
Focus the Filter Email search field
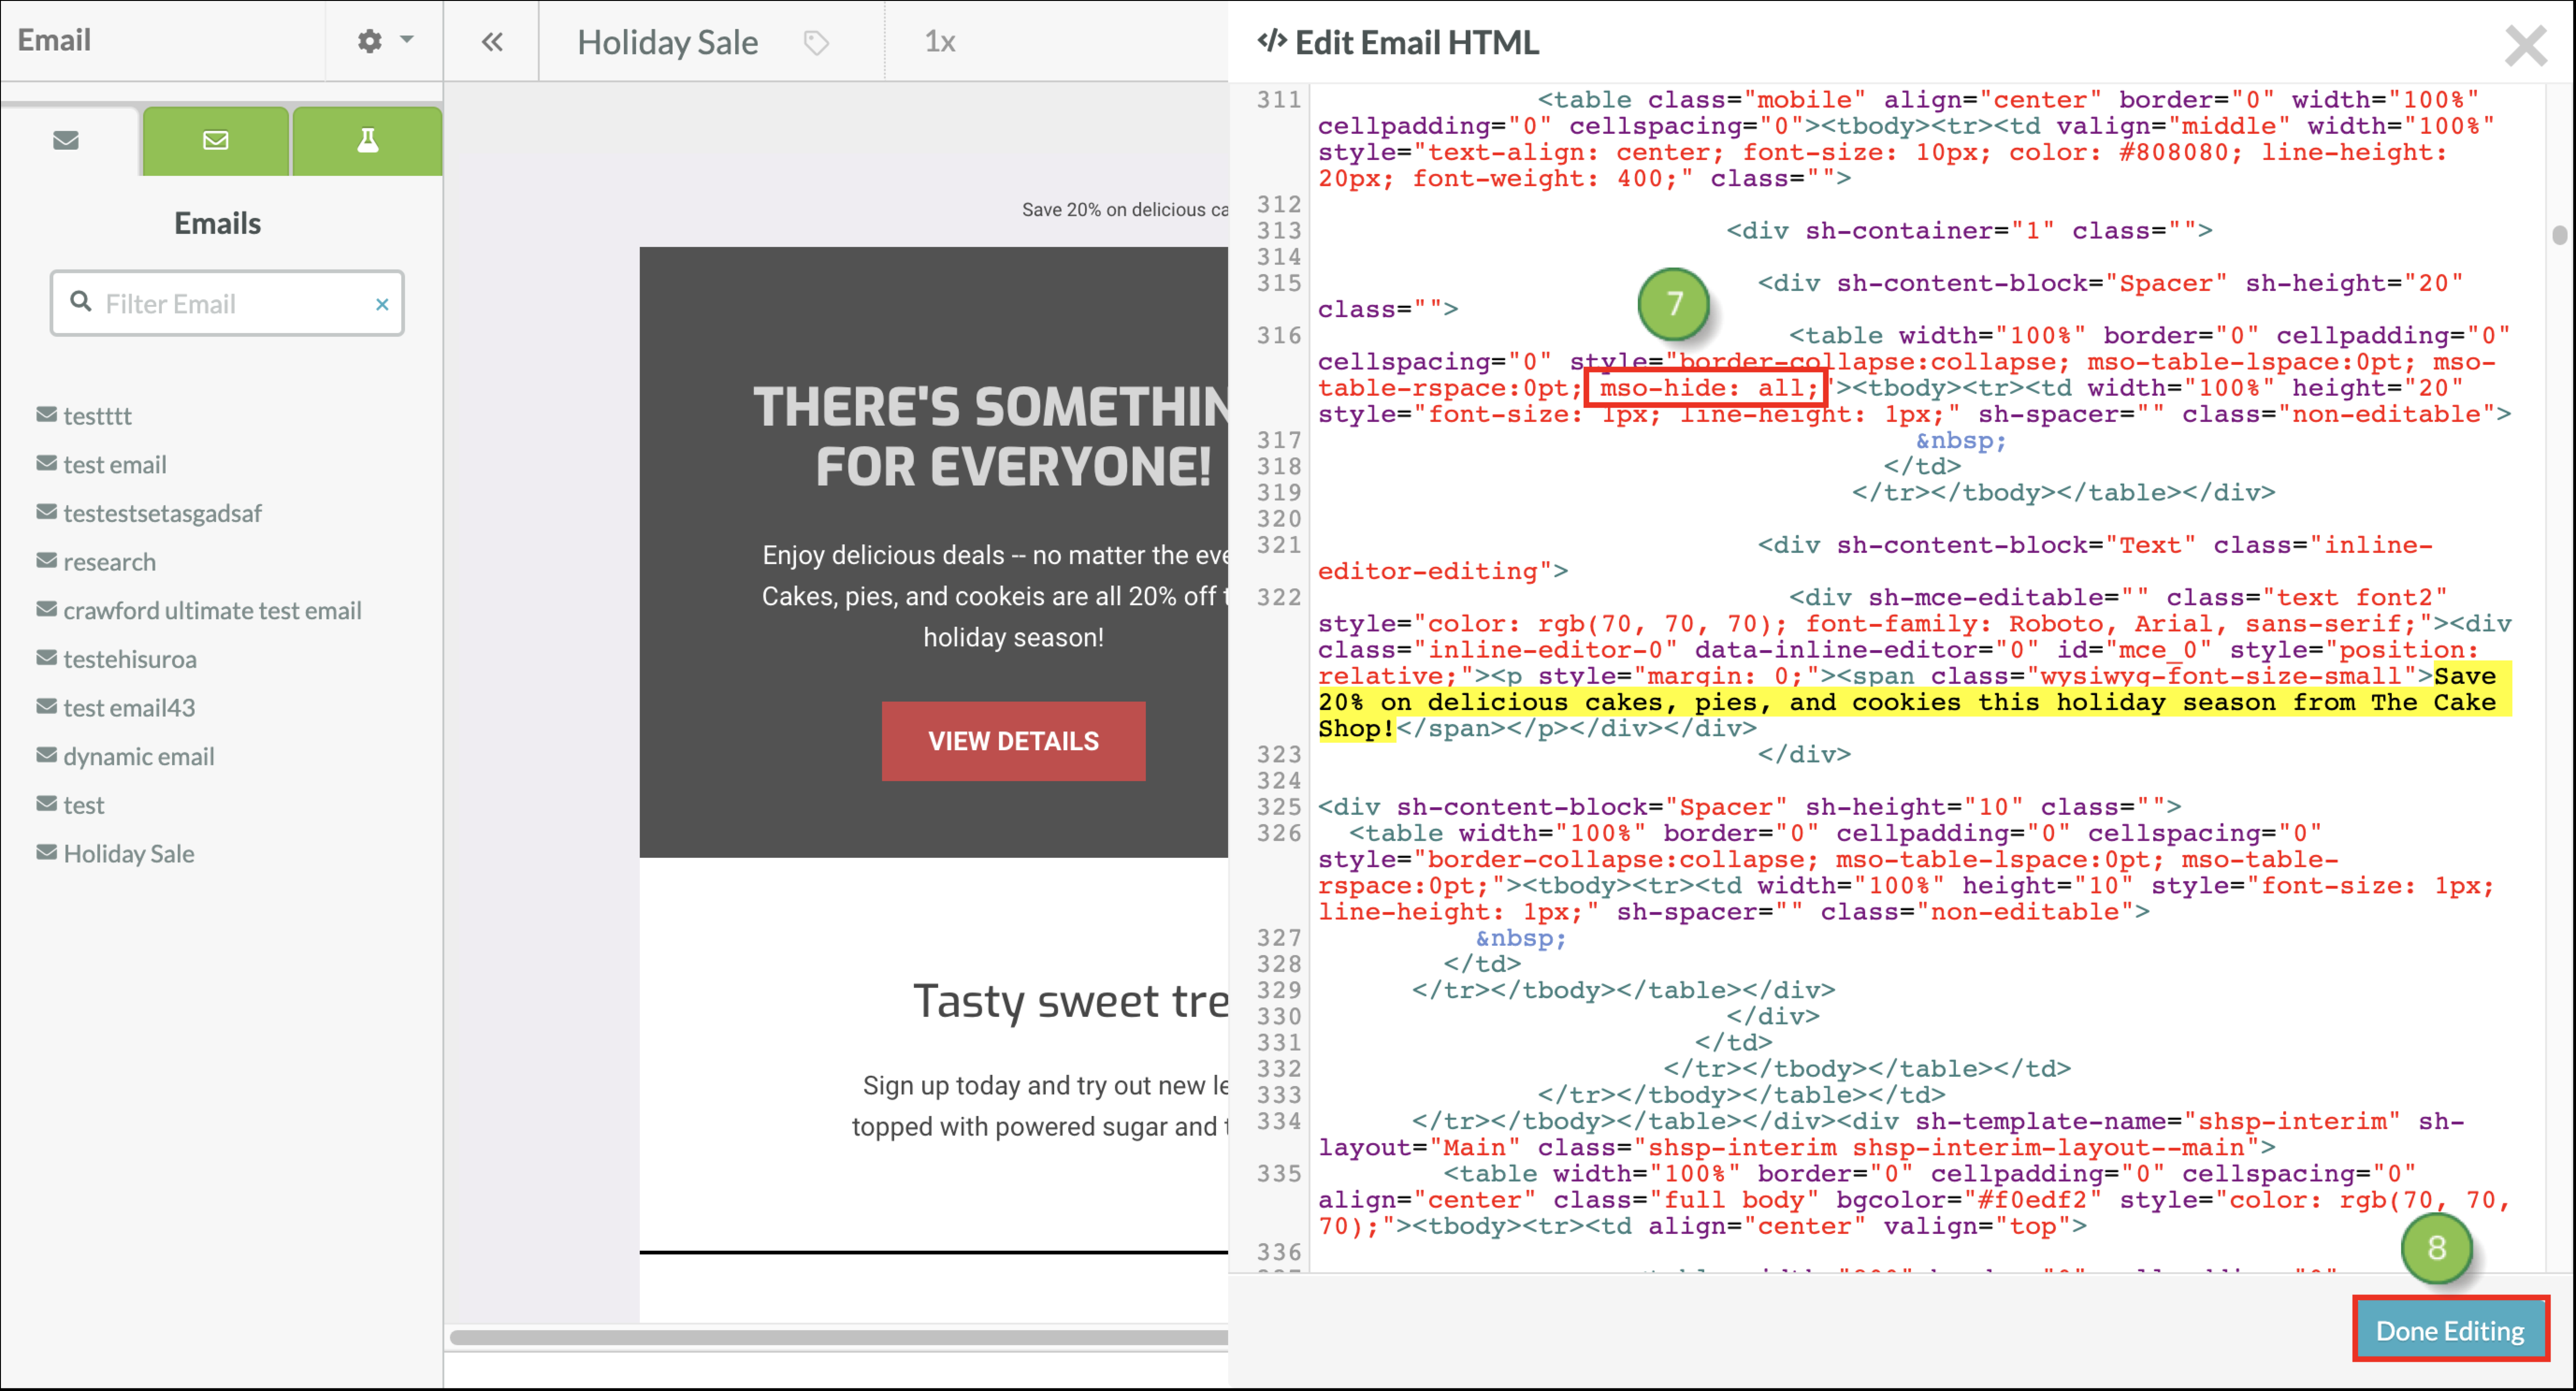click(227, 303)
